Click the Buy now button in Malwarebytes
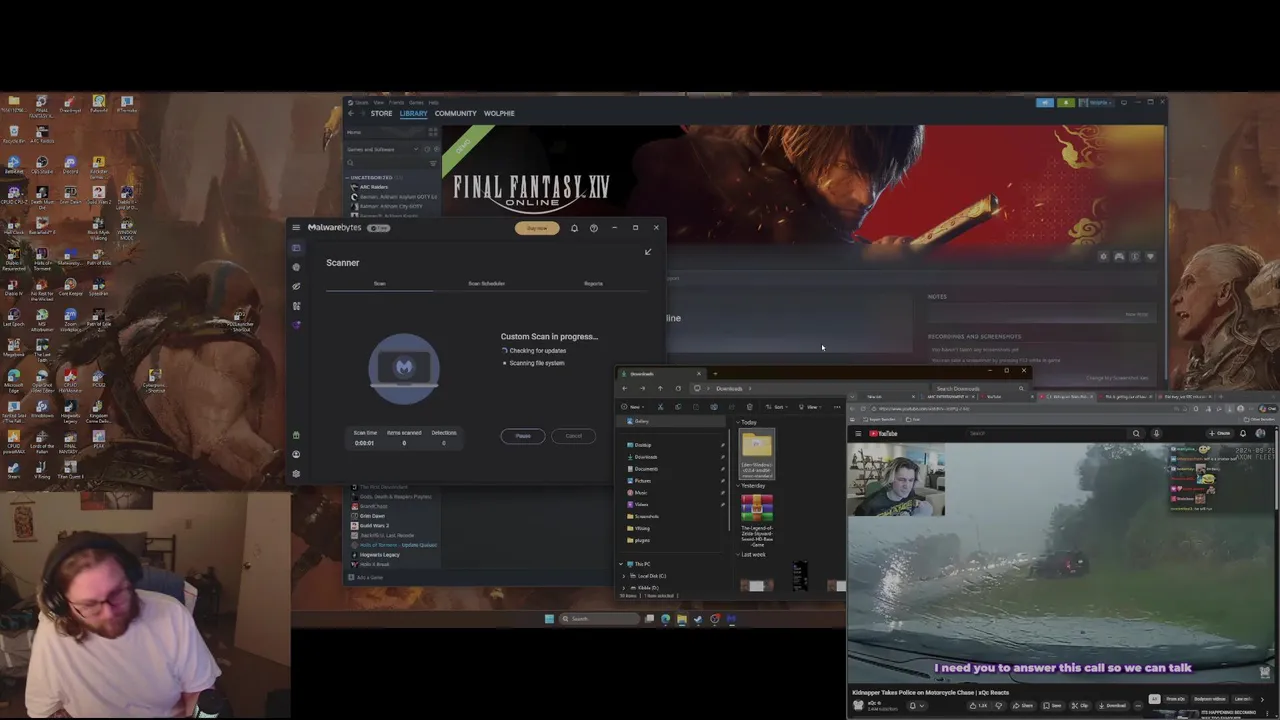Image resolution: width=1280 pixels, height=720 pixels. click(x=537, y=228)
